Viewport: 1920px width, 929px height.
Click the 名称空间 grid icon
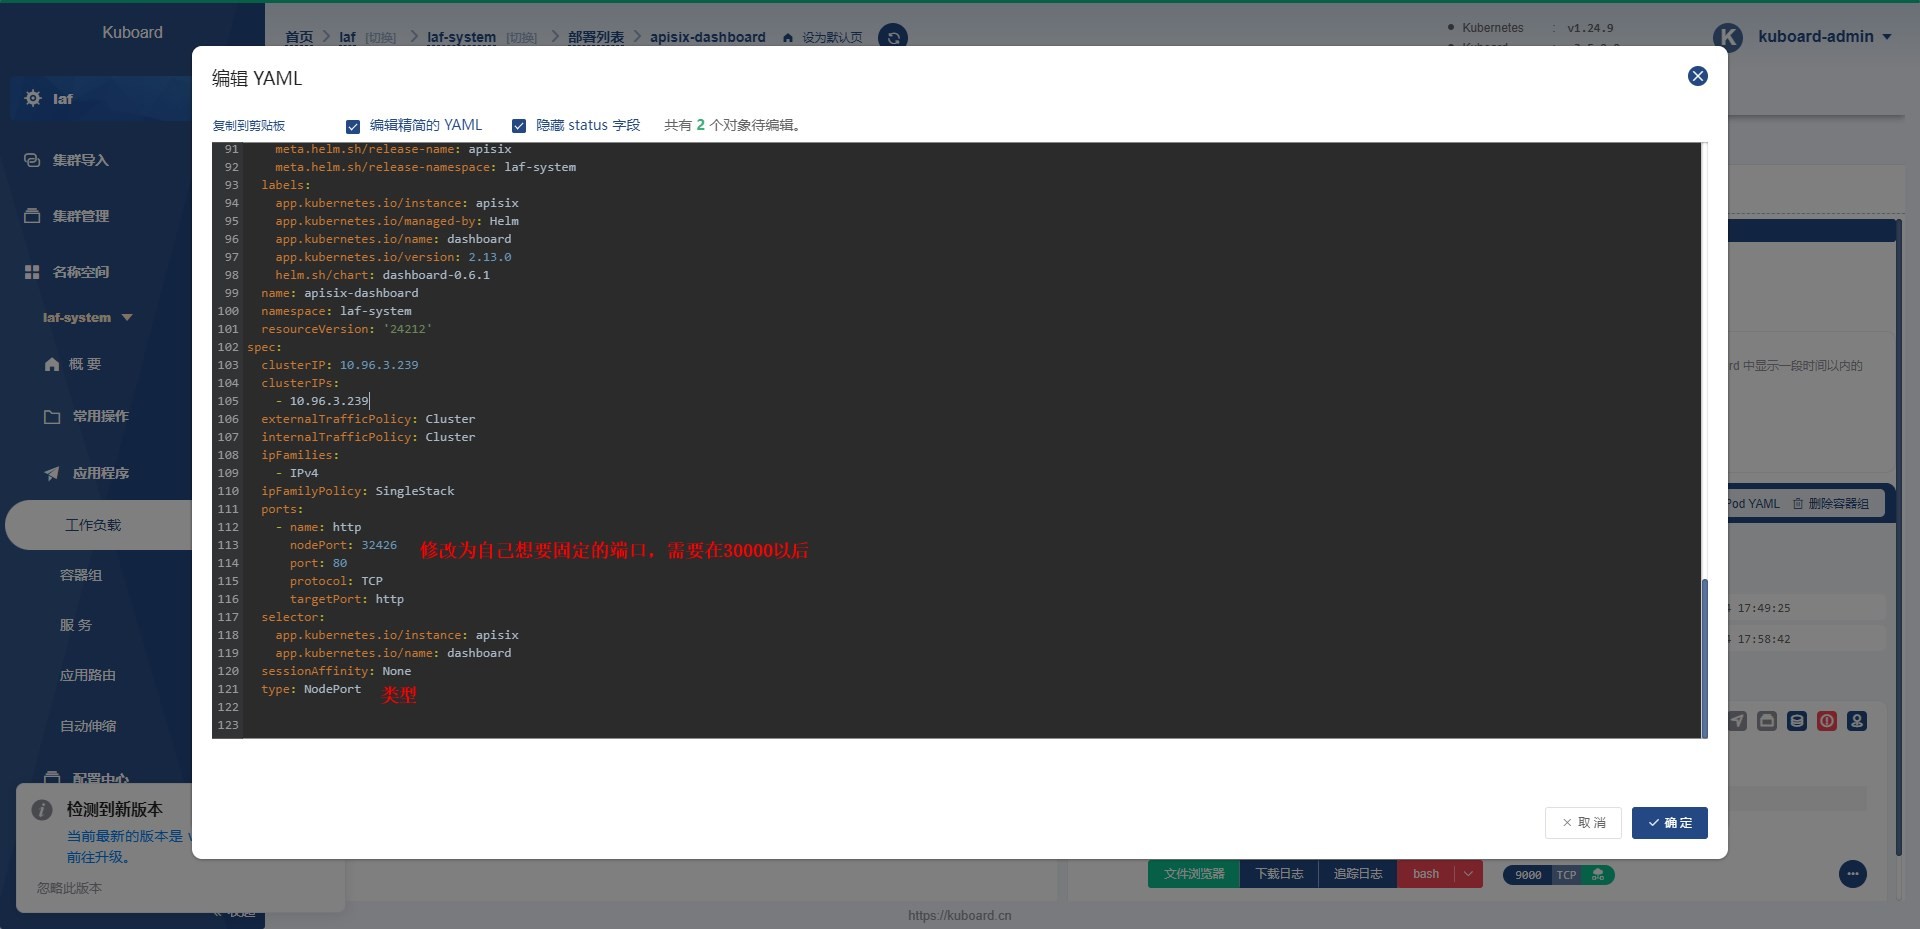(x=32, y=272)
